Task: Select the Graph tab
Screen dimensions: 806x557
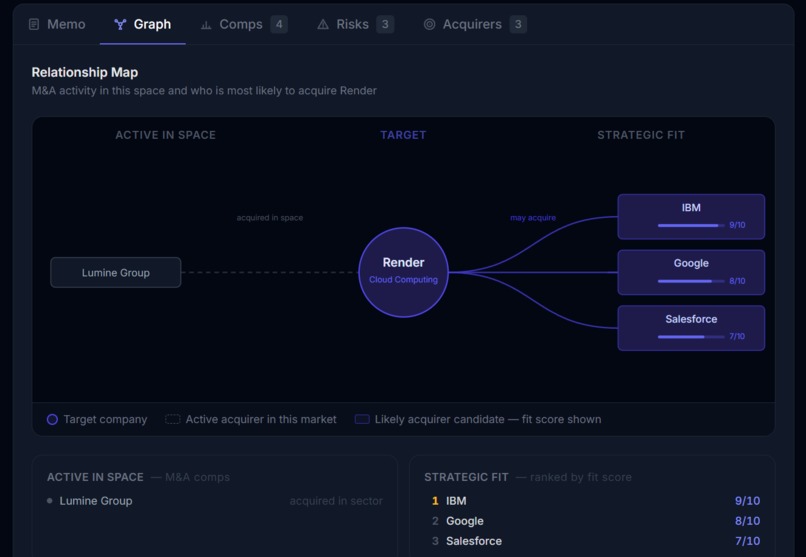Action: click(x=142, y=24)
